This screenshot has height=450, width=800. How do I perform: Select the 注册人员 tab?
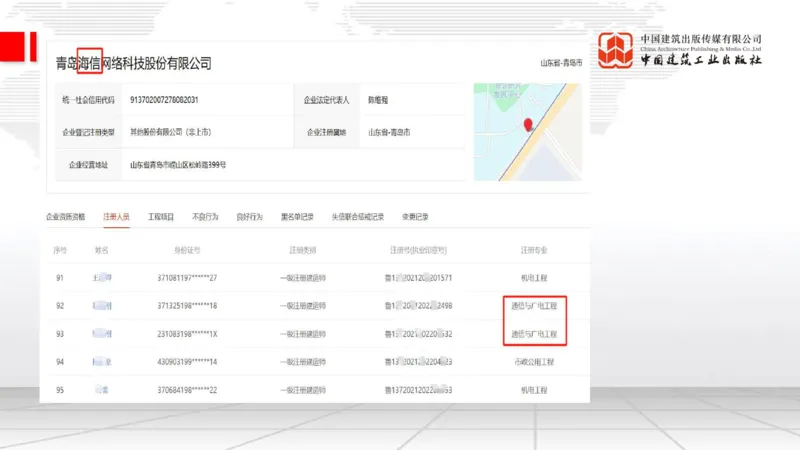click(116, 217)
